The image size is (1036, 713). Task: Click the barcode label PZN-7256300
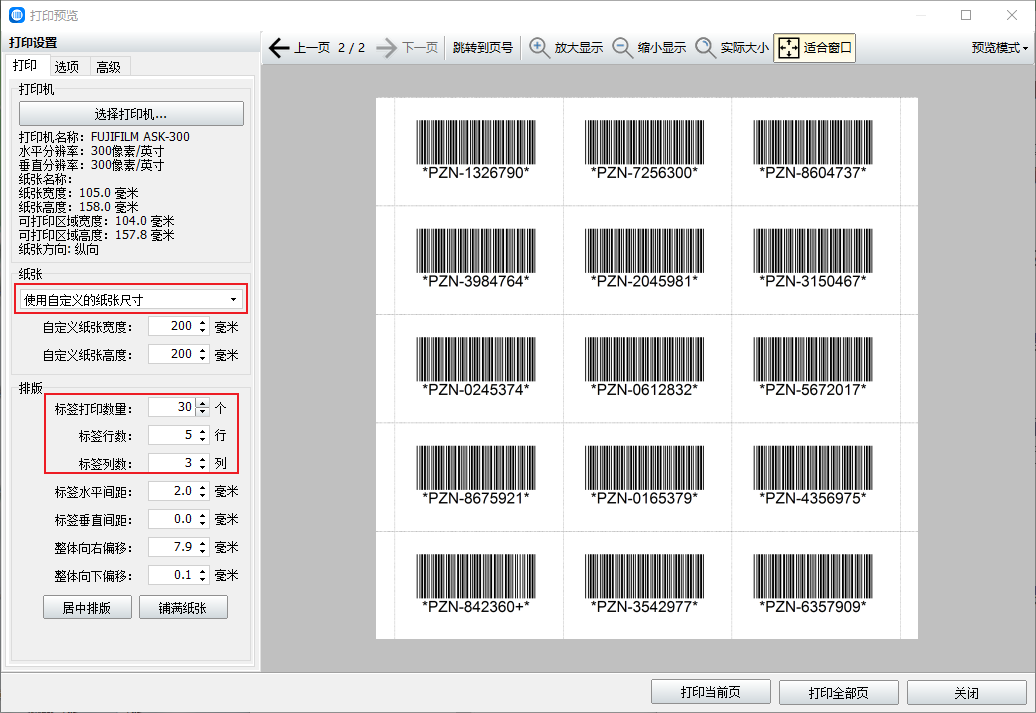[644, 150]
